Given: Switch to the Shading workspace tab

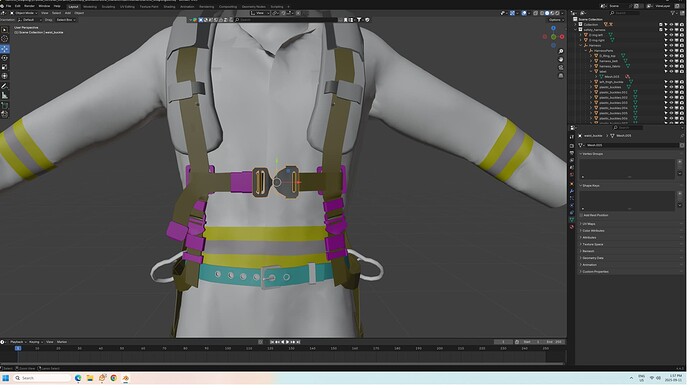Looking at the screenshot, I should [170, 7].
